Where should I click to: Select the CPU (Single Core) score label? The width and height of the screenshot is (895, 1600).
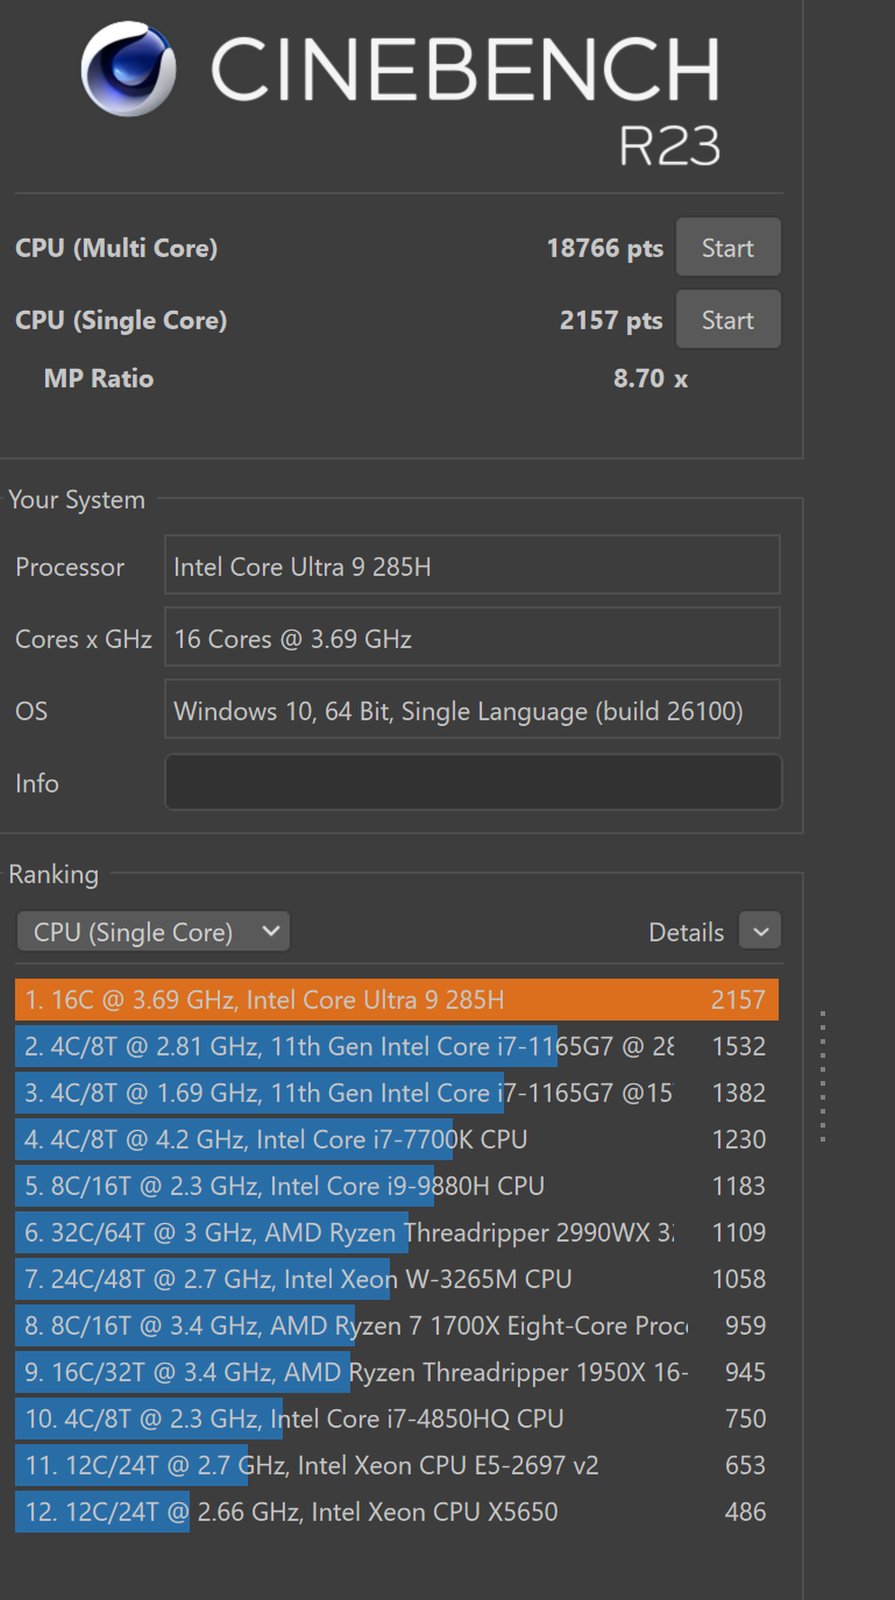121,320
